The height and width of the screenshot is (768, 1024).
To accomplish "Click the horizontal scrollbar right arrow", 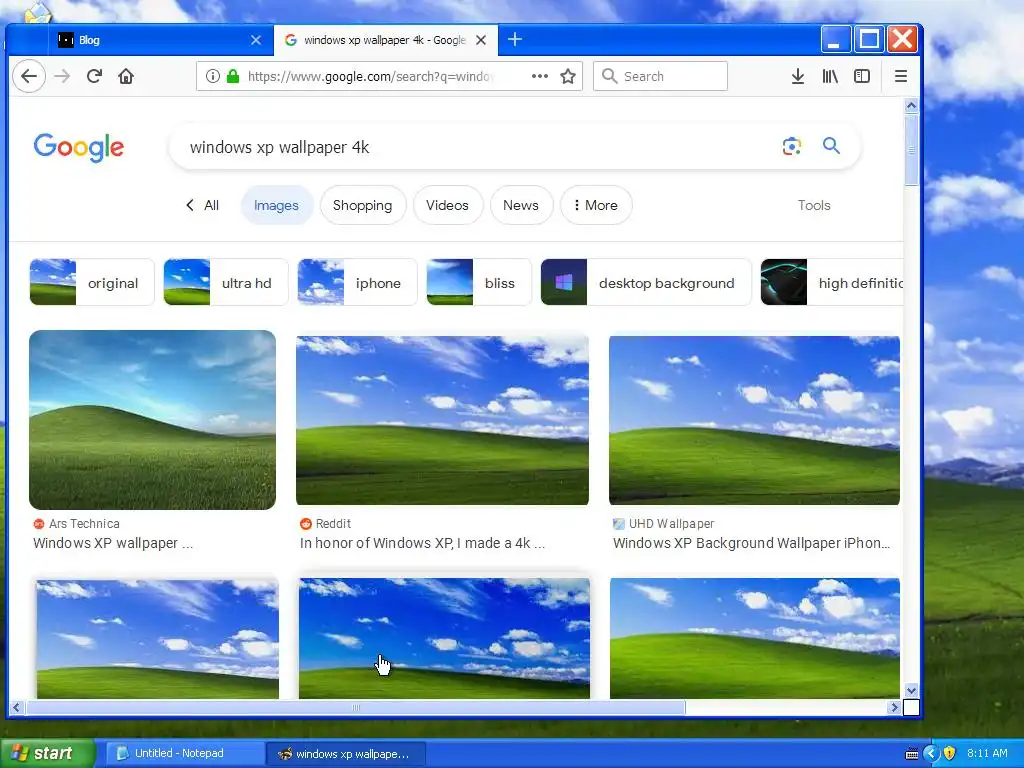I will tap(894, 707).
